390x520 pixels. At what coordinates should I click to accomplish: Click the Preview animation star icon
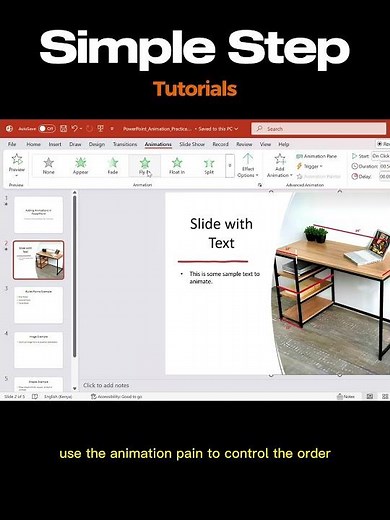pyautogui.click(x=17, y=159)
